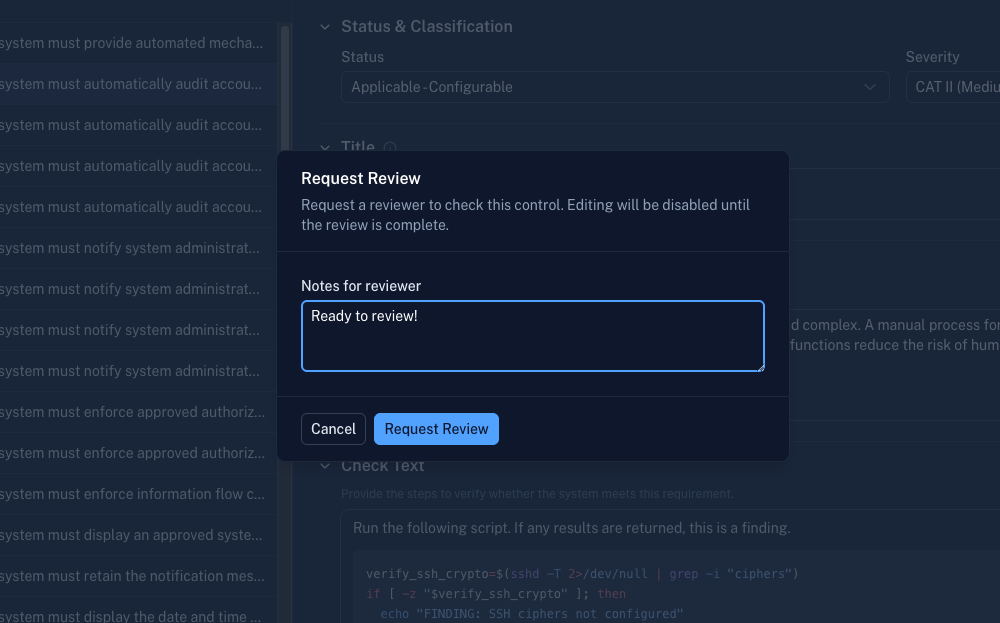Collapse the Title section
The height and width of the screenshot is (623, 1000).
click(x=324, y=147)
